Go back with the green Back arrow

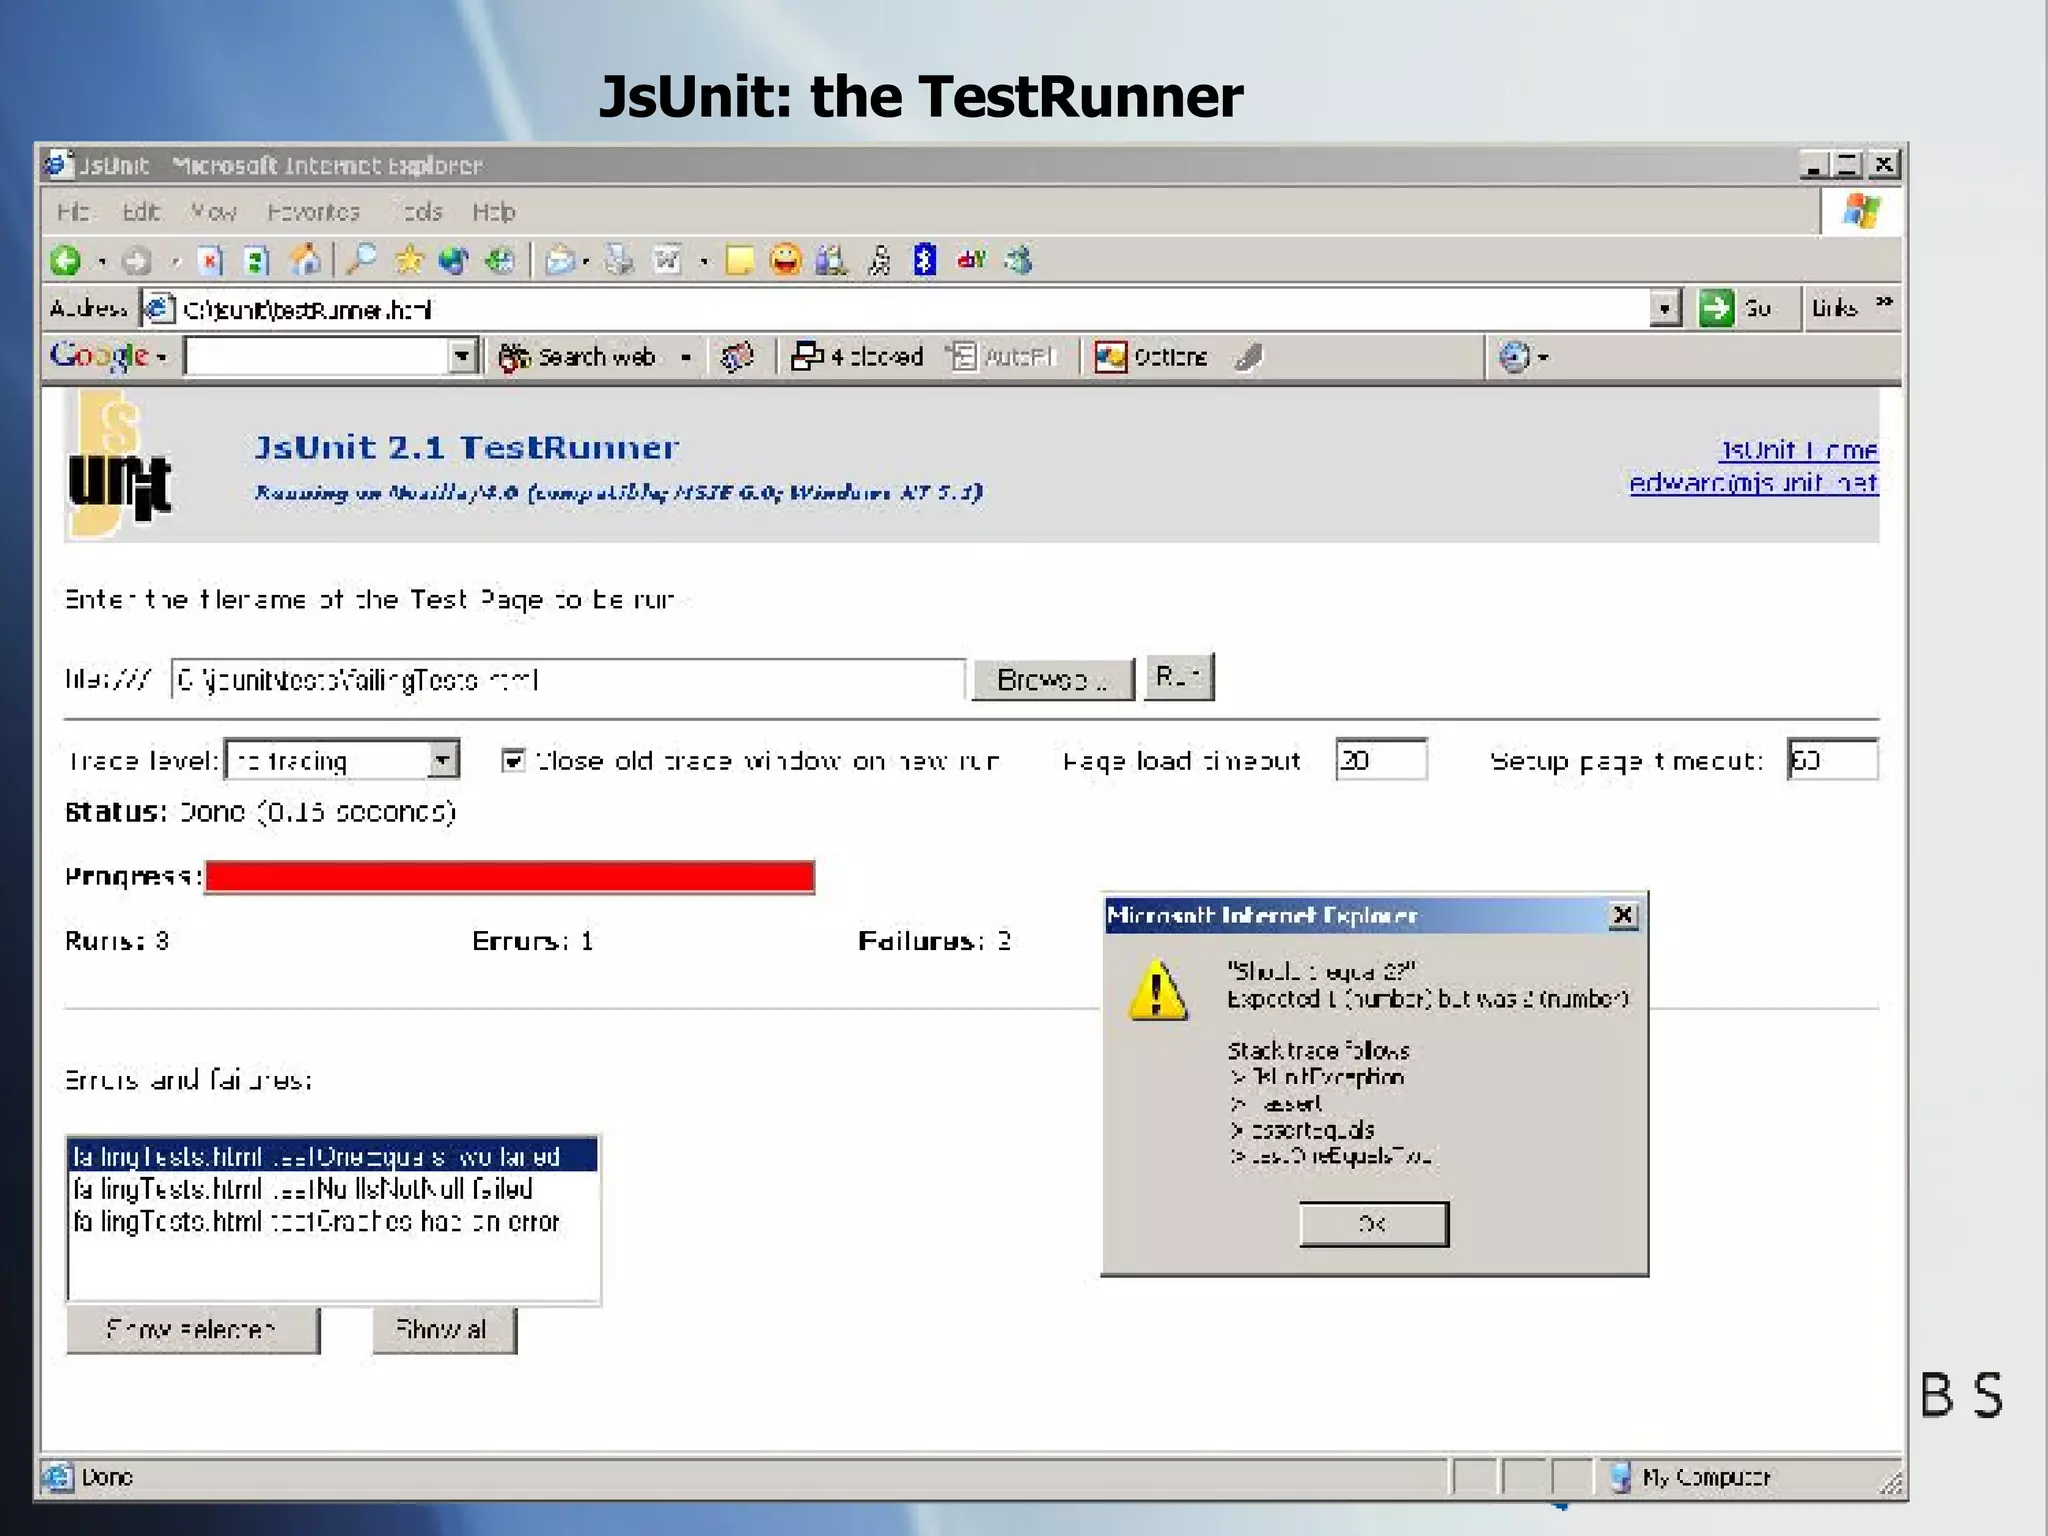click(66, 261)
